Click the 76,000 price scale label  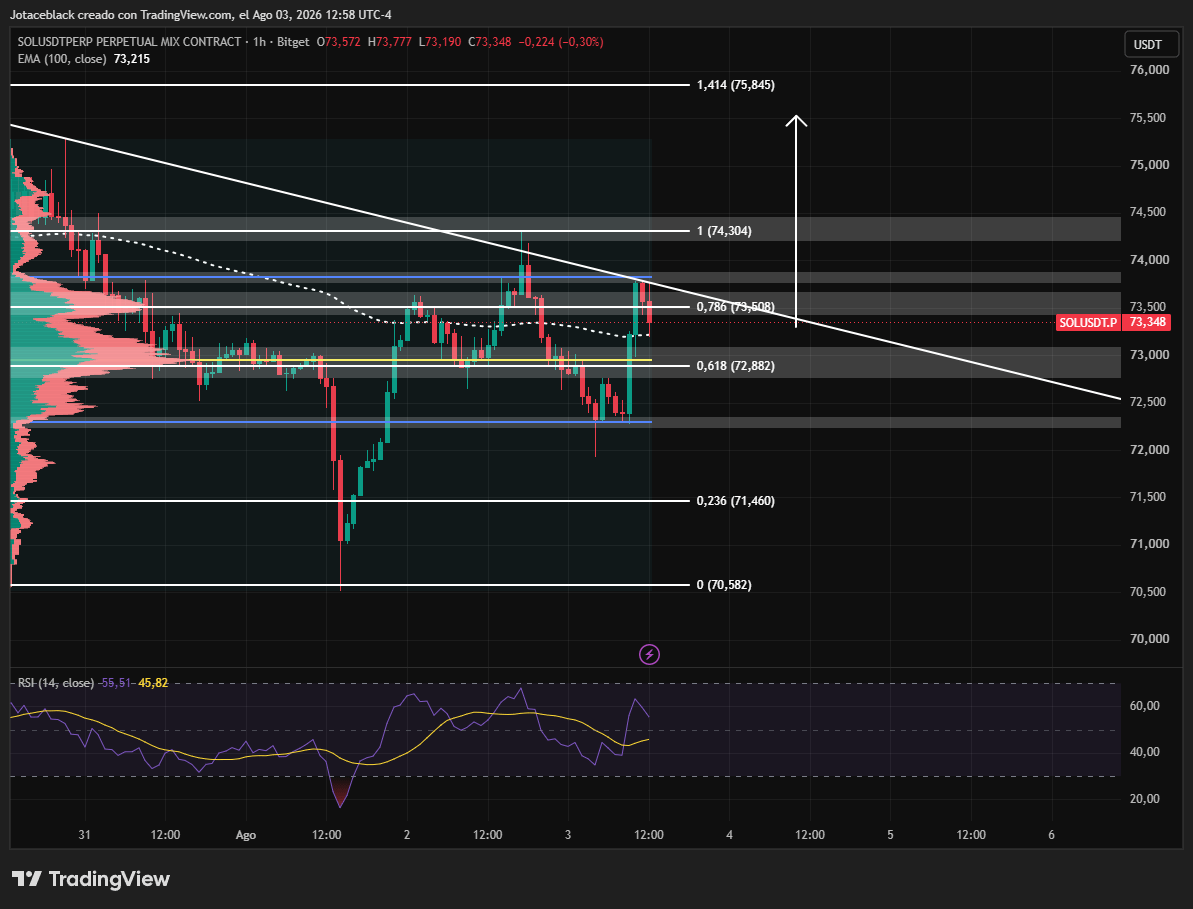pos(1149,70)
